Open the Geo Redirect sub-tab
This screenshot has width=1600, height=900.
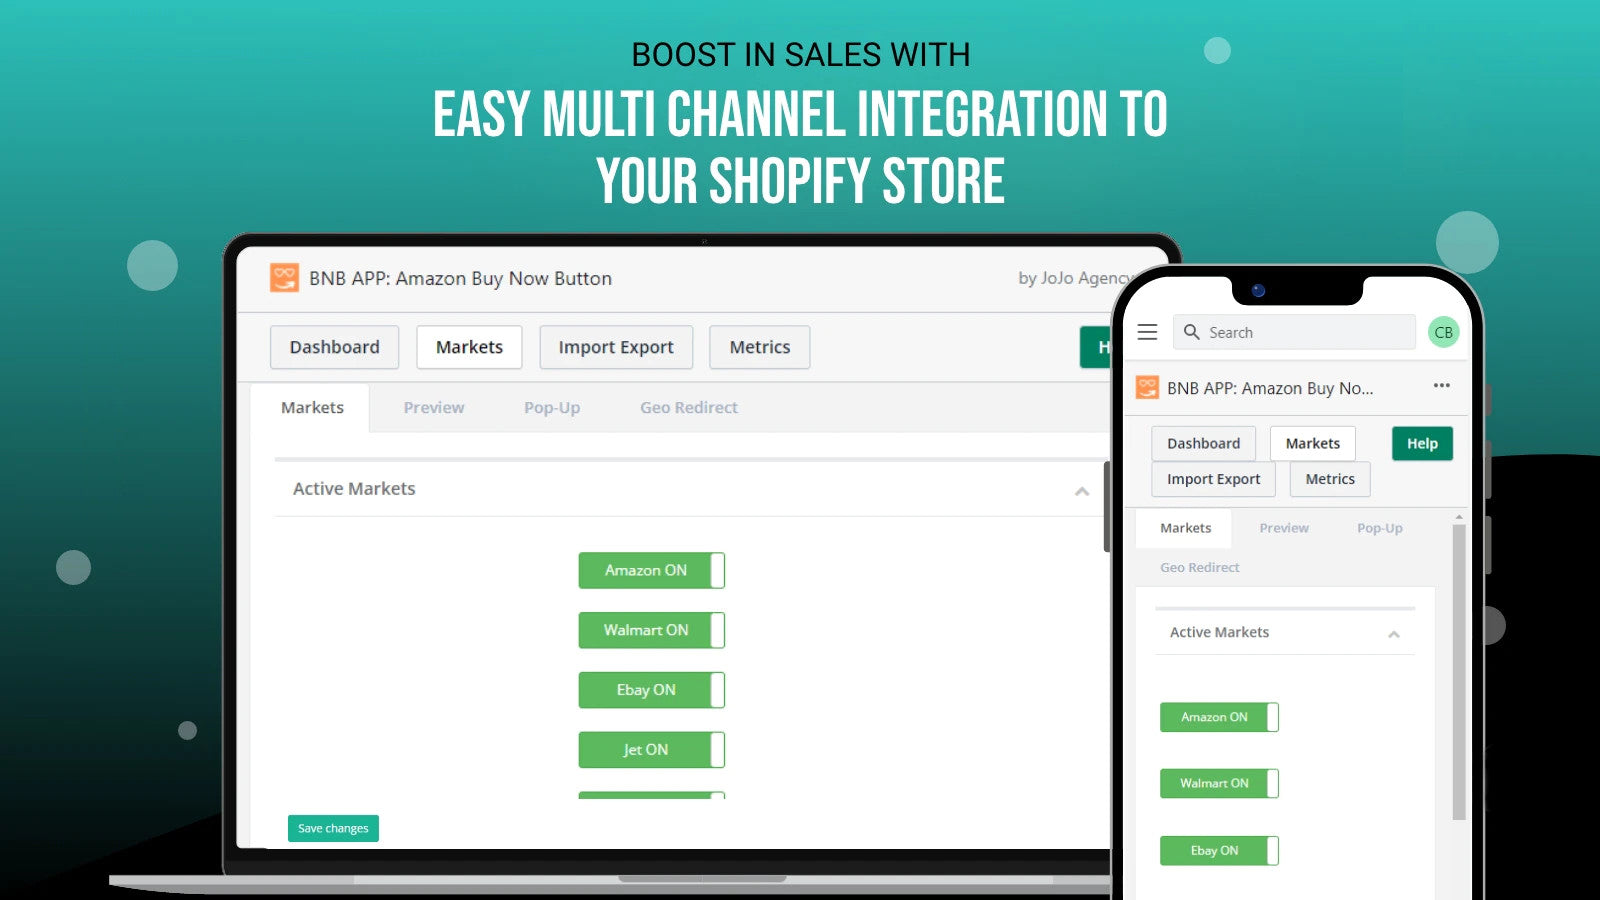point(688,407)
